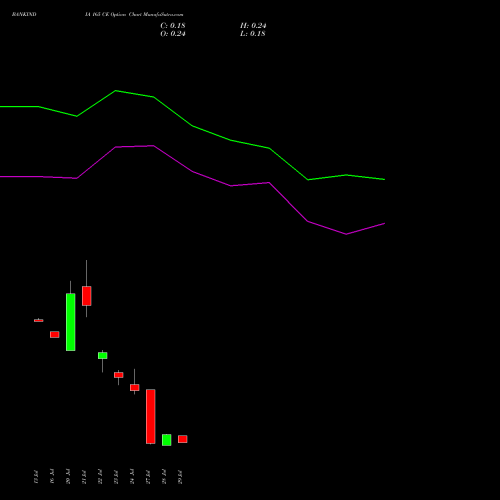The width and height of the screenshot is (500, 500).
Task: Click the high value 'H: 0.24'
Action: [253, 26]
